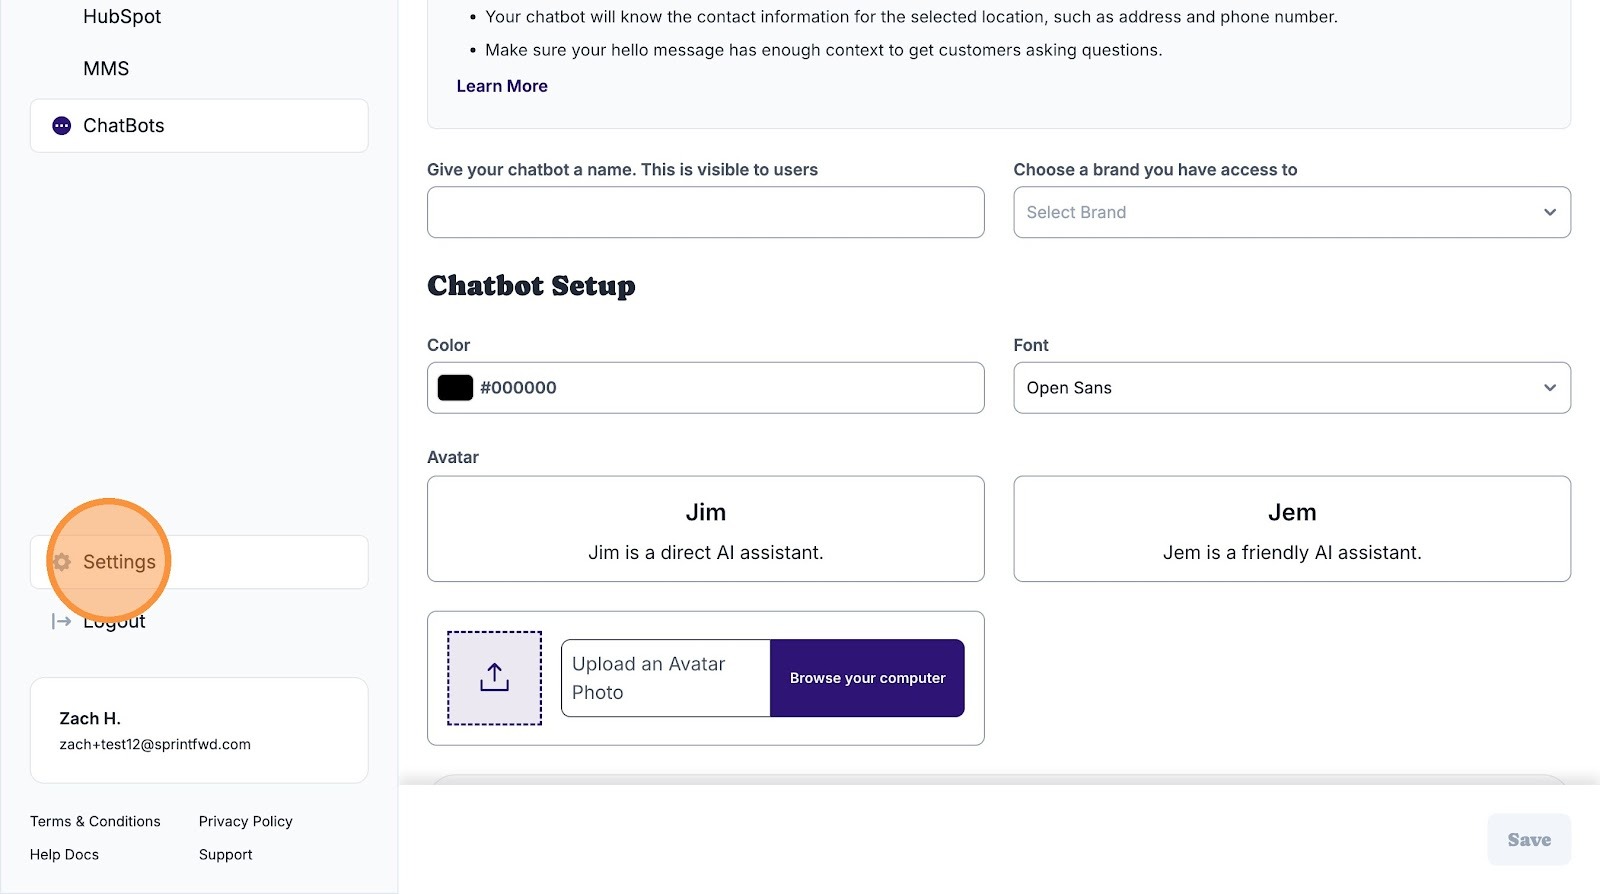The height and width of the screenshot is (894, 1600).
Task: Click the black color swatch
Action: pos(455,388)
